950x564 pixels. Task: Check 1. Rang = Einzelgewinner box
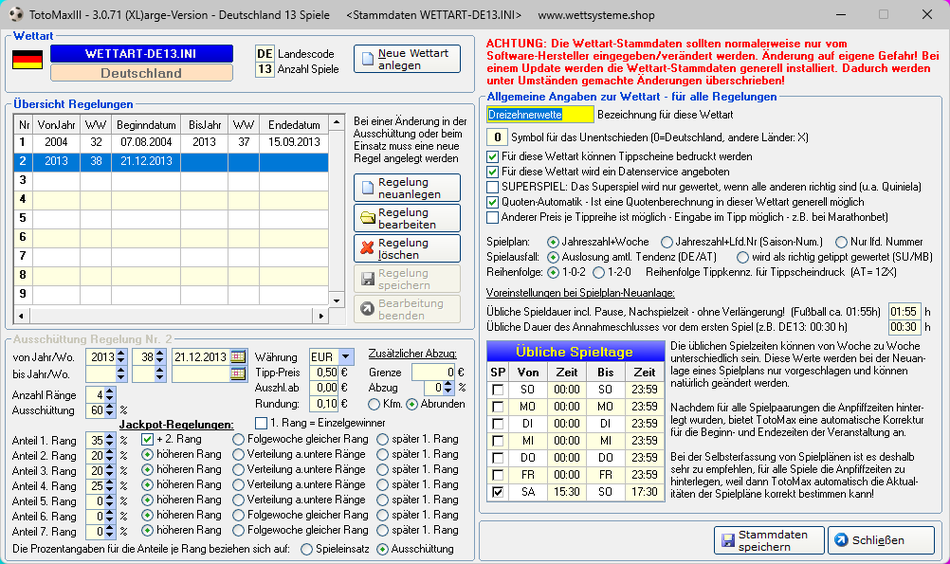pyautogui.click(x=261, y=423)
